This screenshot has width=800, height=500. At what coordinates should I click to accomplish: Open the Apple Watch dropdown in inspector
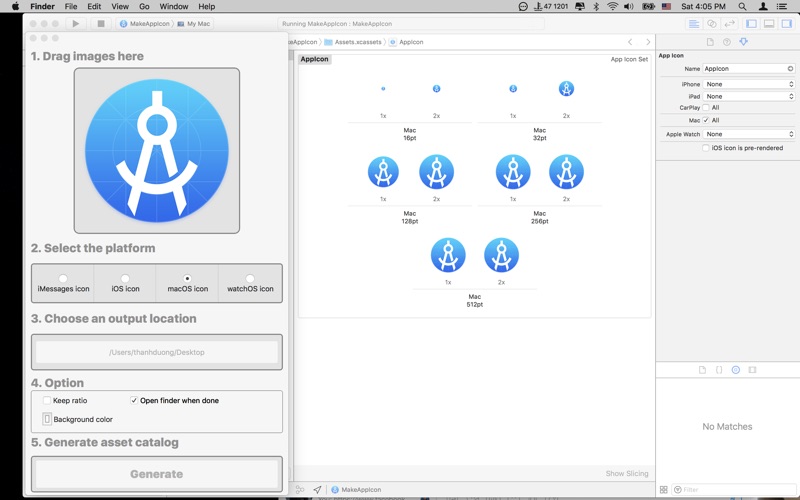tap(748, 134)
